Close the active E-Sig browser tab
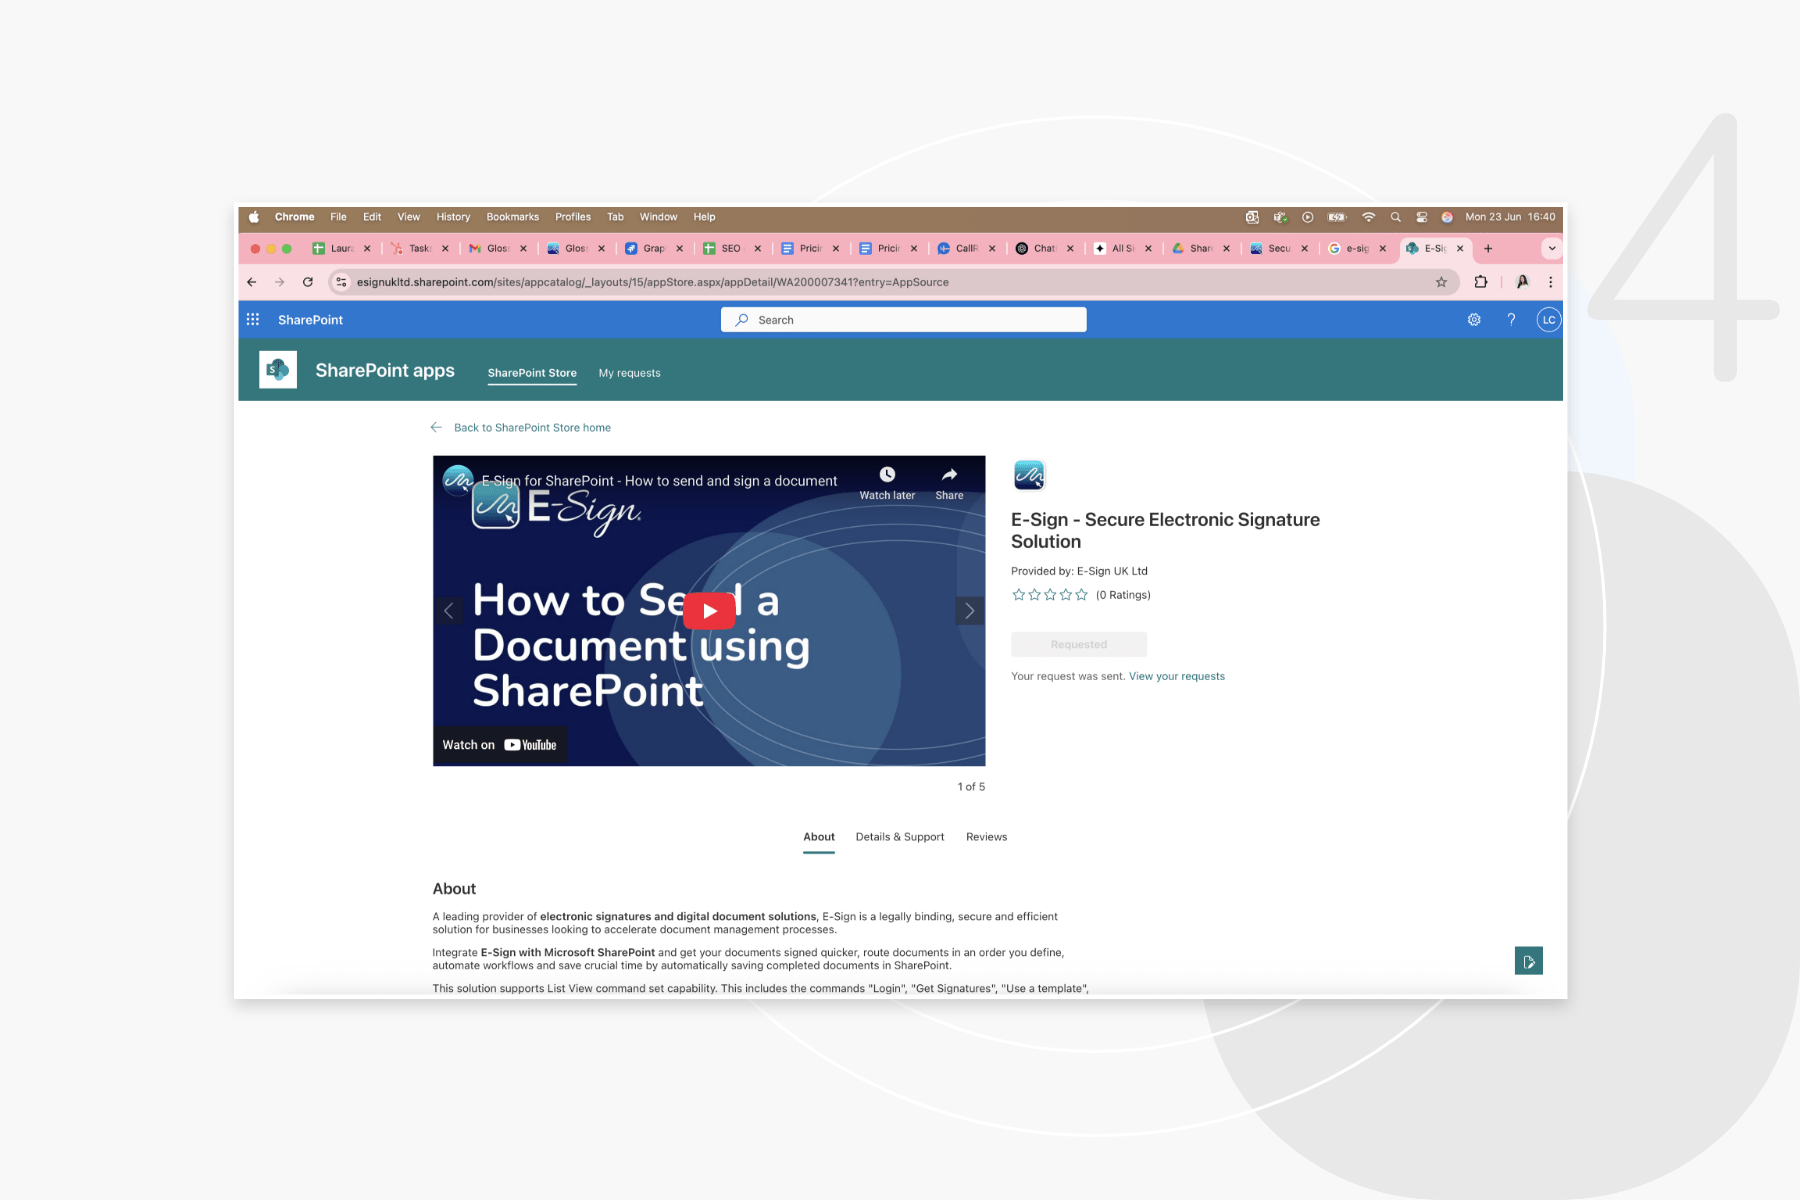This screenshot has height=1200, width=1800. click(x=1460, y=248)
